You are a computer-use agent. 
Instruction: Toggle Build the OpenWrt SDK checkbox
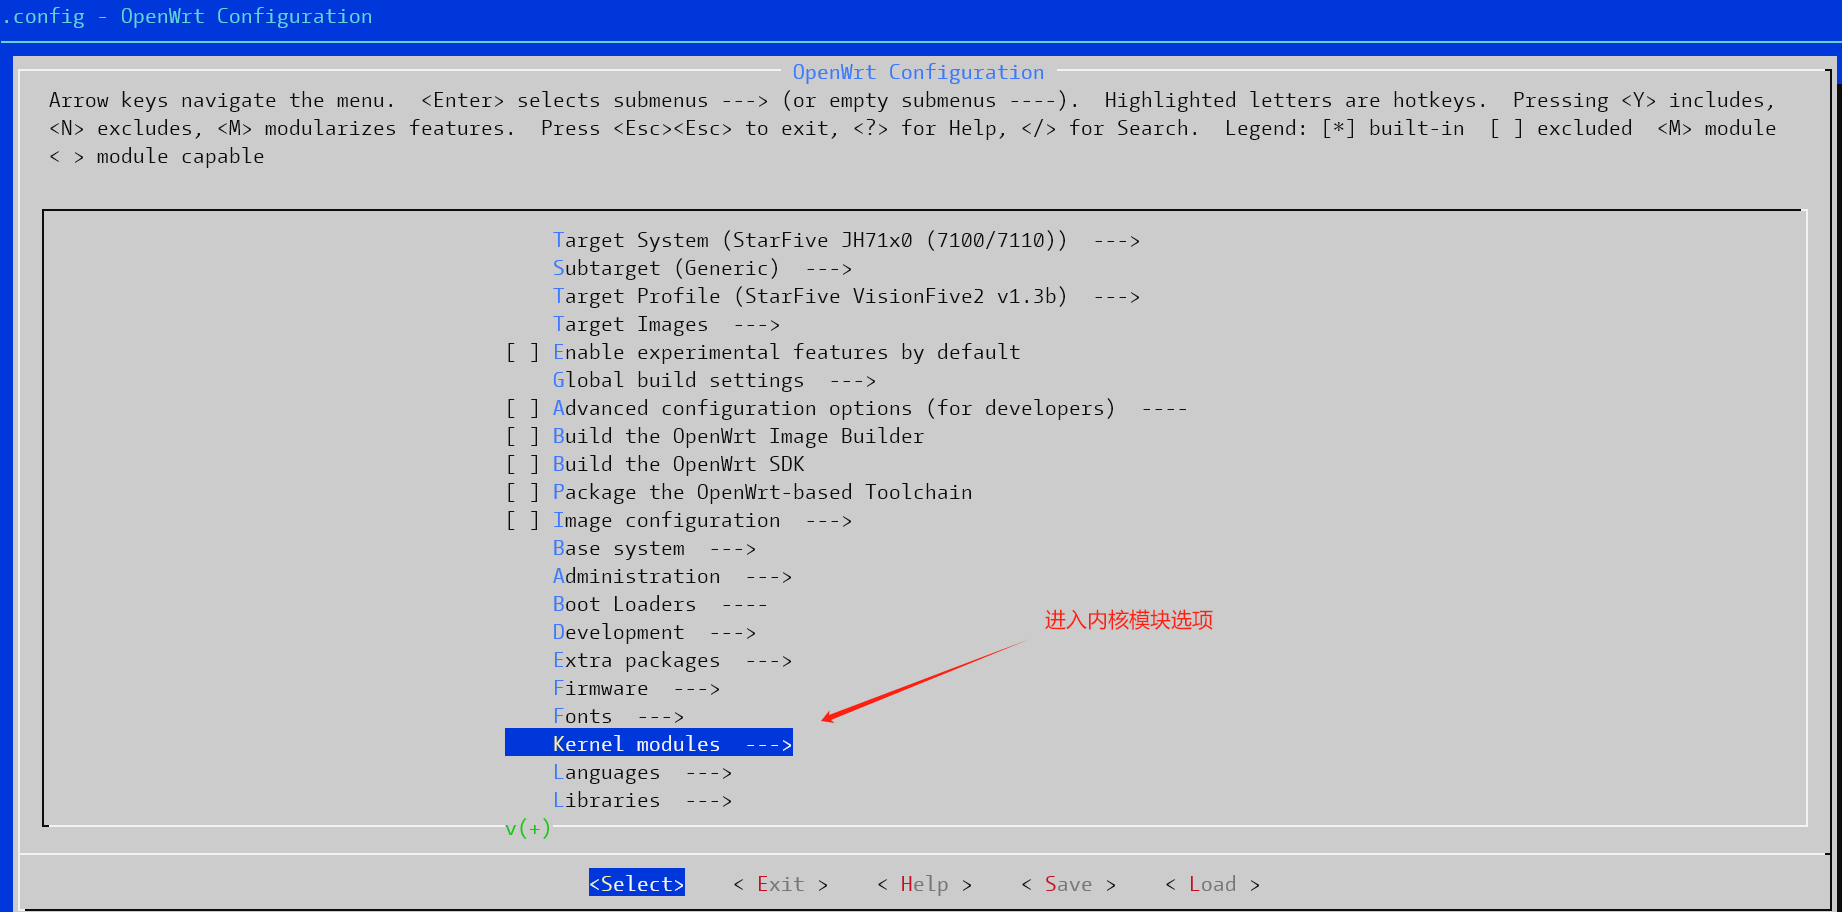pyautogui.click(x=523, y=464)
